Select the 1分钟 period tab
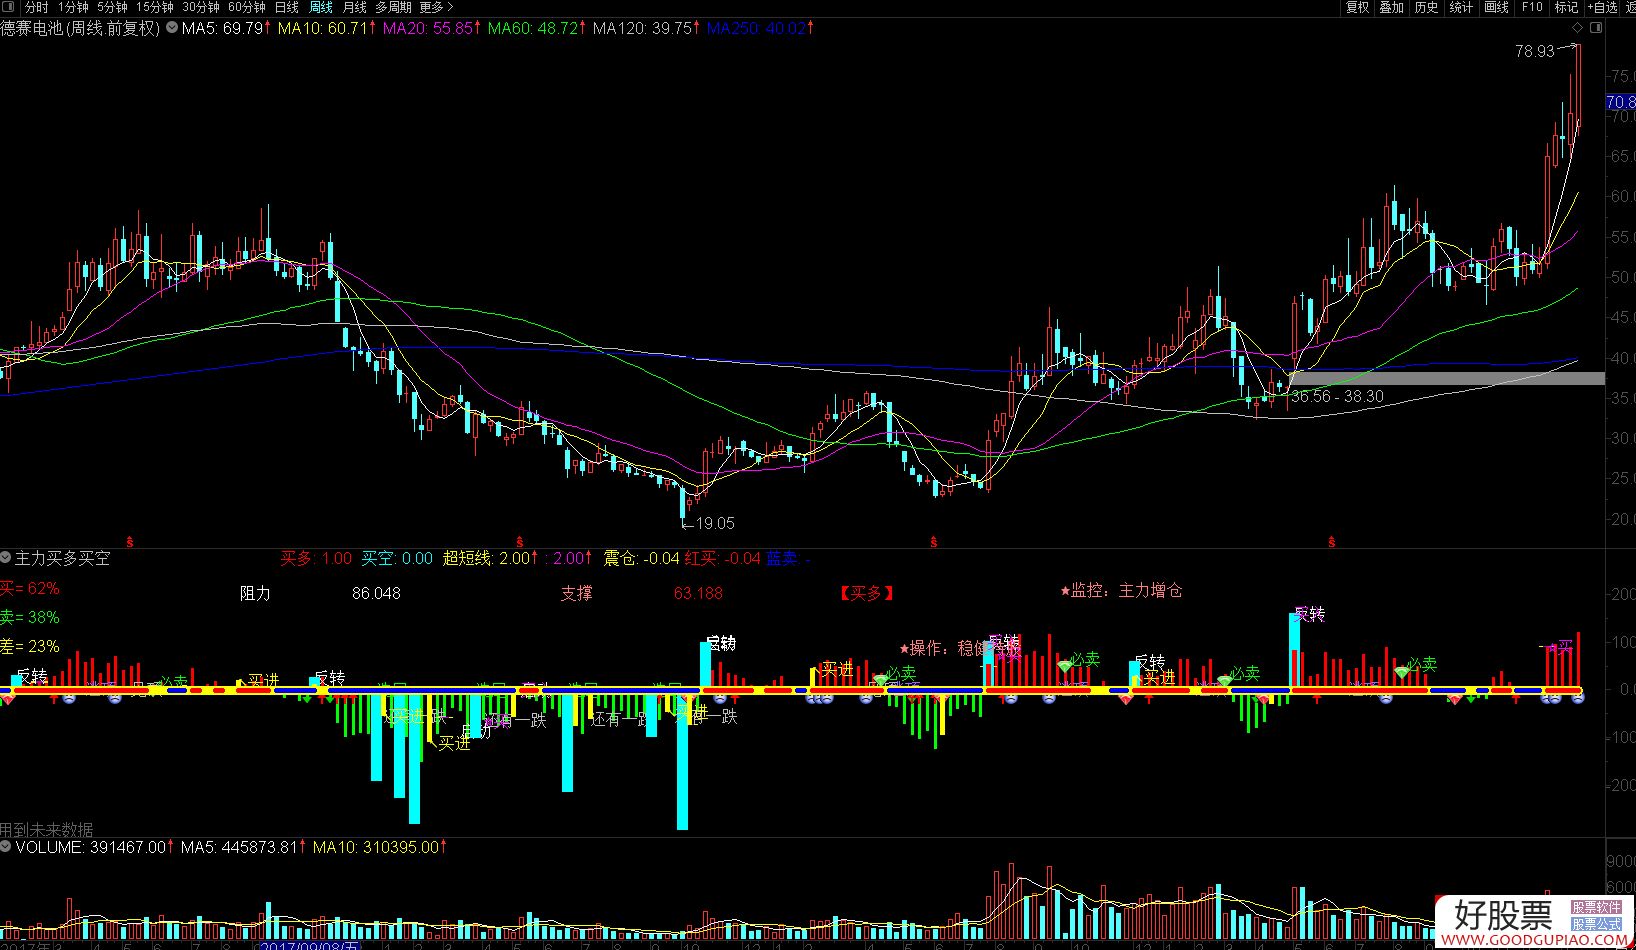 [72, 7]
